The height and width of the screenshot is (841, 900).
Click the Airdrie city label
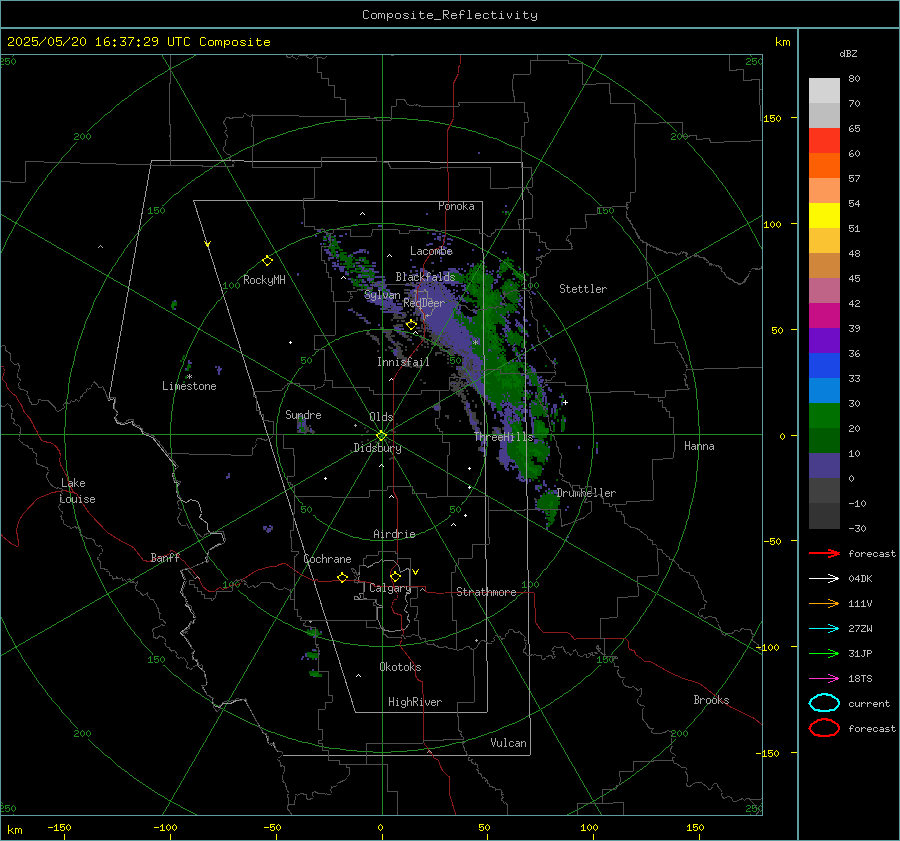tap(394, 534)
